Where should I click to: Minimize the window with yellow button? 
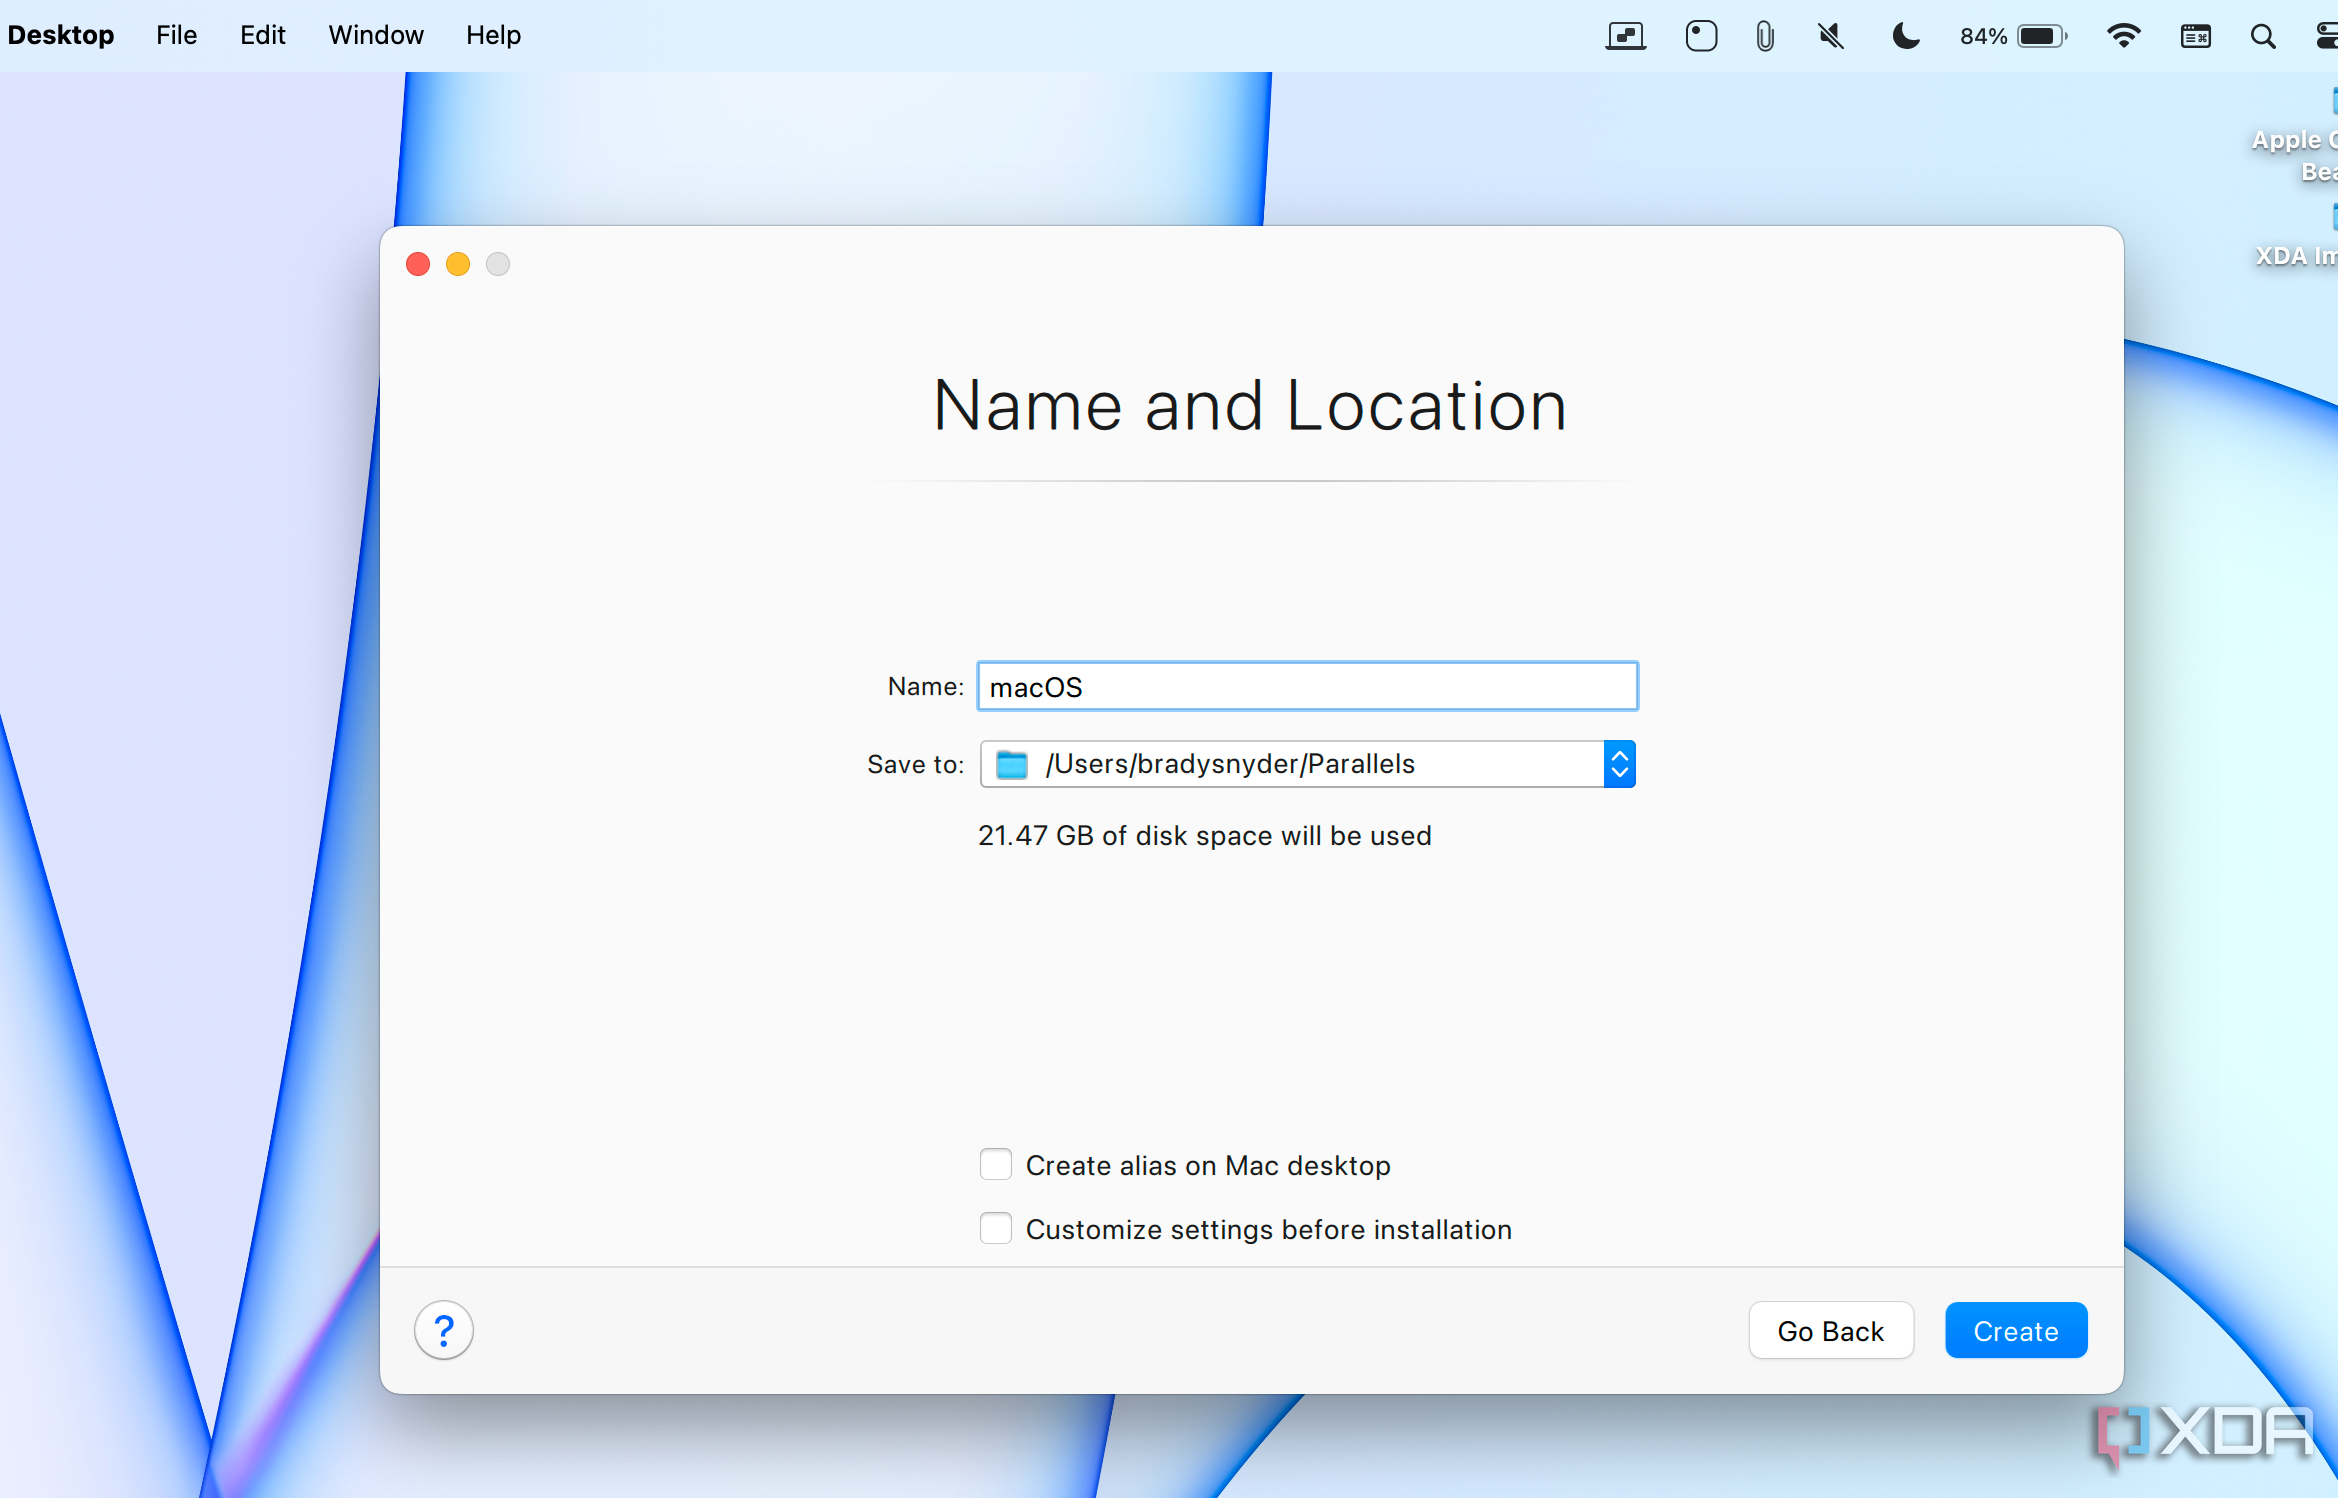[458, 264]
